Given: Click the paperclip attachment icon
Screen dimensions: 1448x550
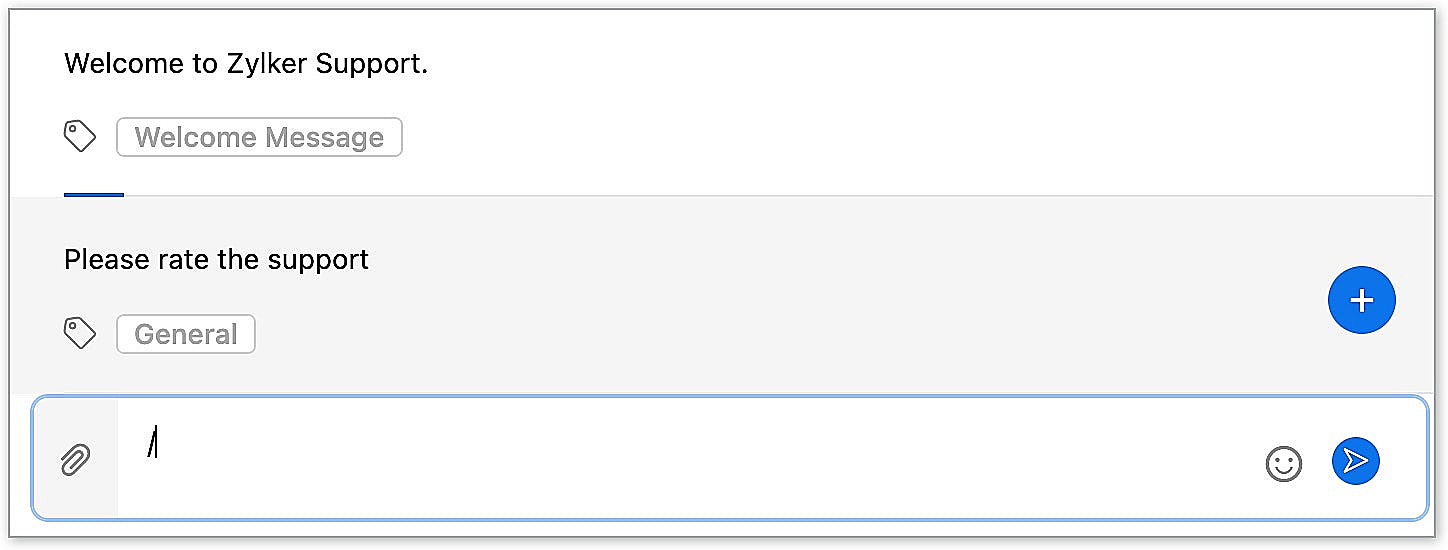Looking at the screenshot, I should (76, 460).
